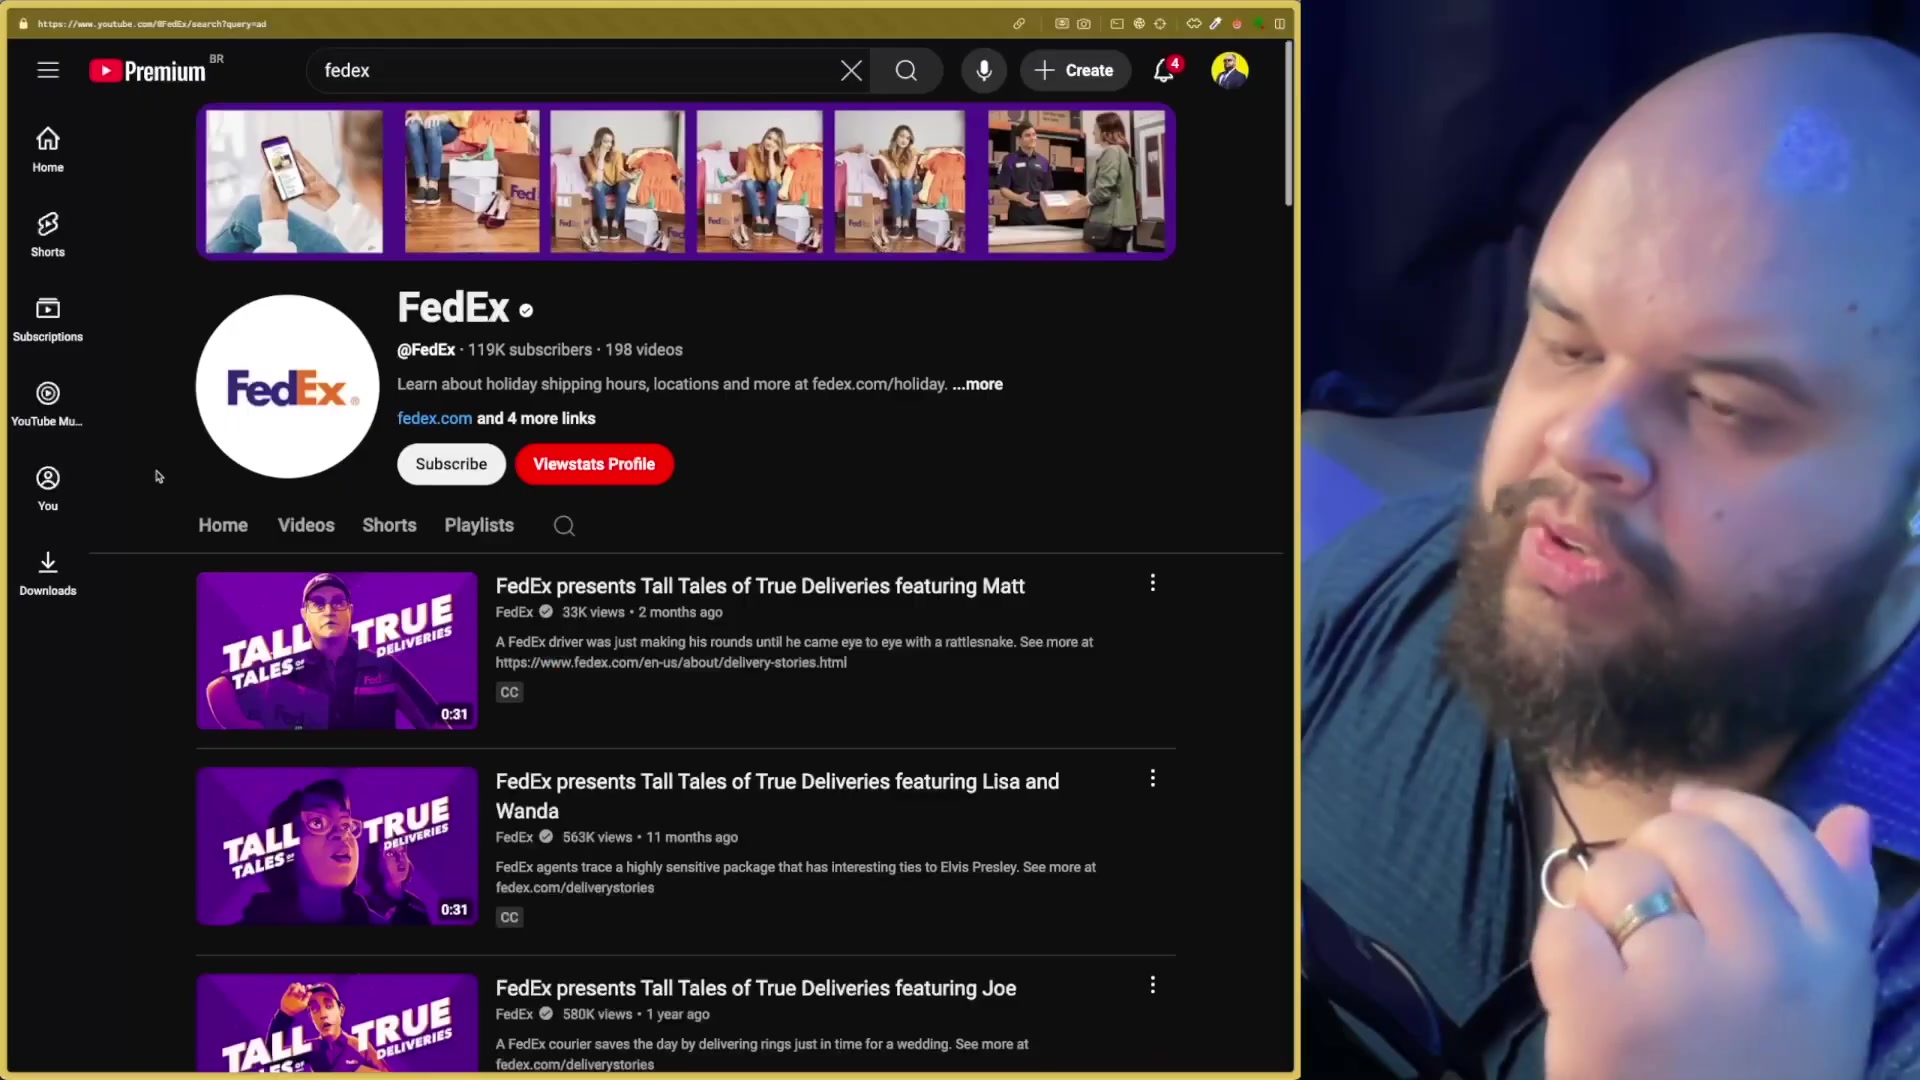1920x1080 pixels.
Task: Open You section in left sidebar
Action: [x=48, y=489]
